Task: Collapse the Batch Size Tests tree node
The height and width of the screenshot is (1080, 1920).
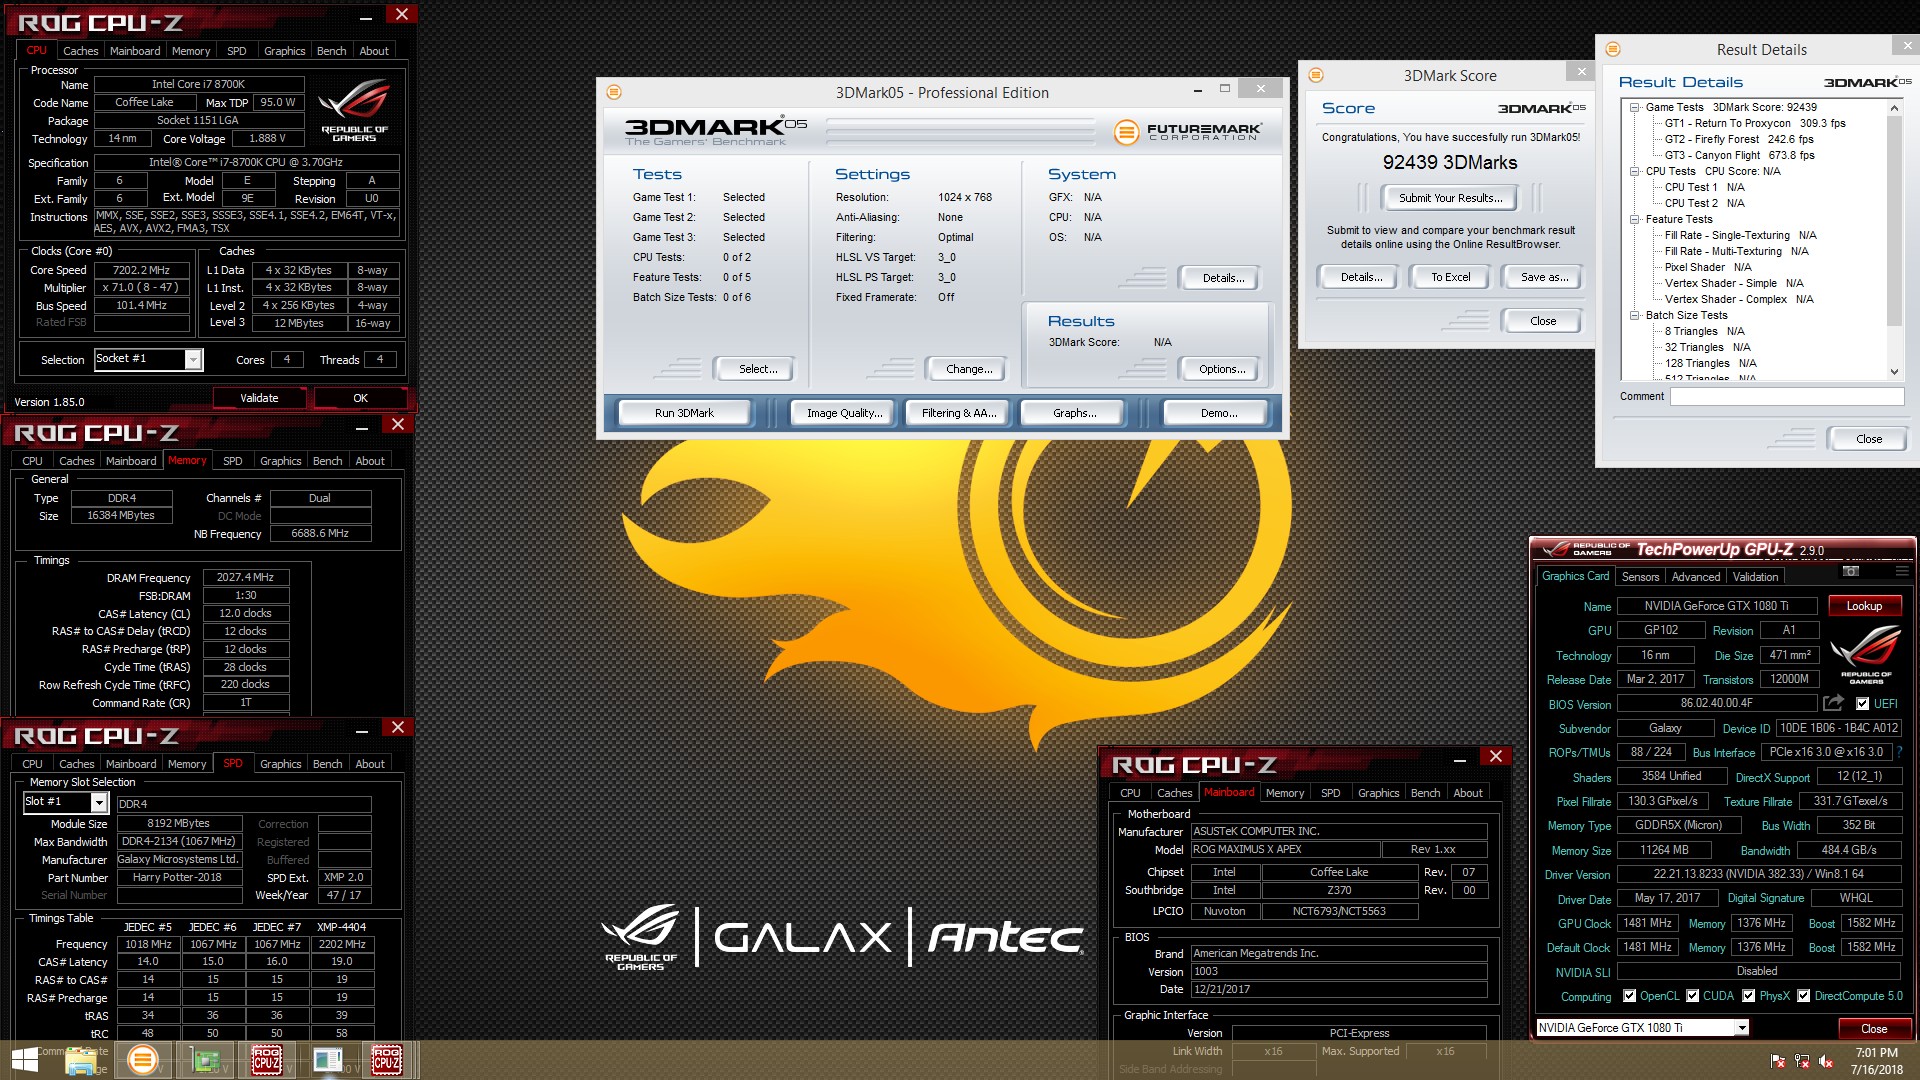Action: coord(1634,315)
